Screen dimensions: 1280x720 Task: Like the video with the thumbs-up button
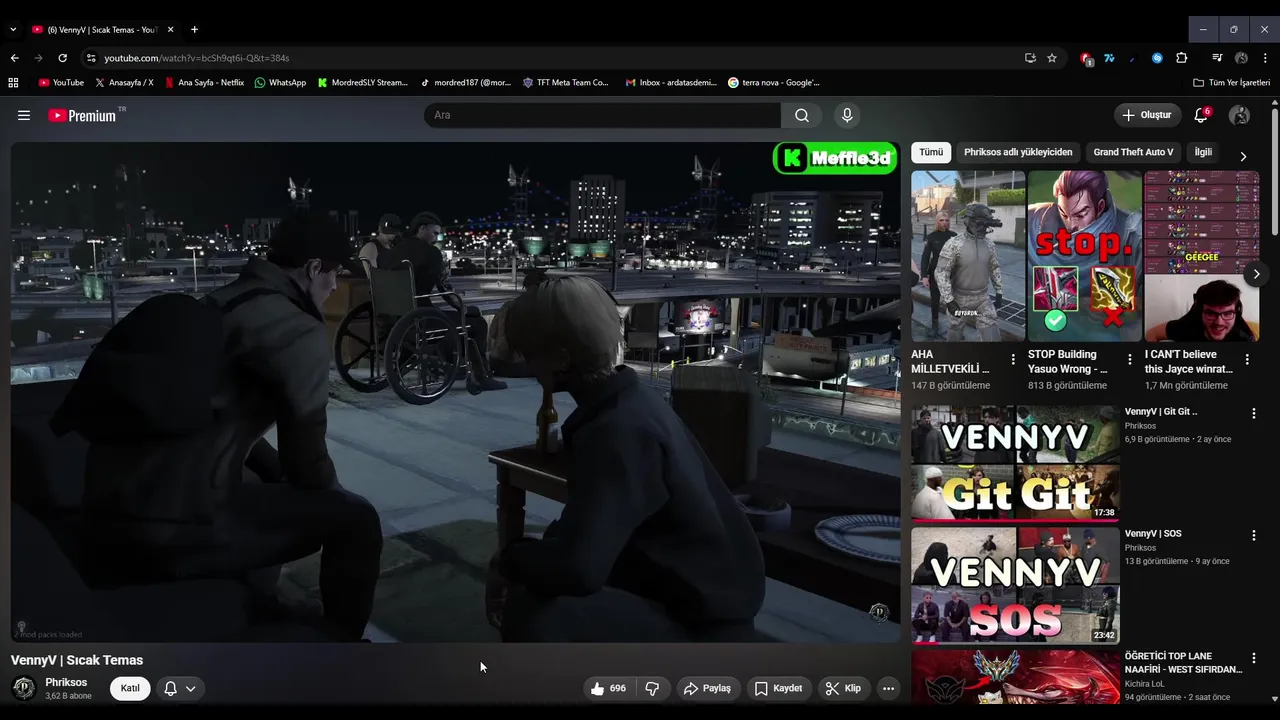[608, 688]
